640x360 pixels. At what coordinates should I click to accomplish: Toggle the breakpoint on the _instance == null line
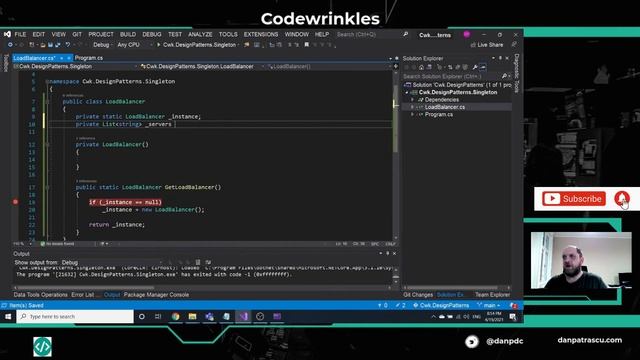coord(15,202)
